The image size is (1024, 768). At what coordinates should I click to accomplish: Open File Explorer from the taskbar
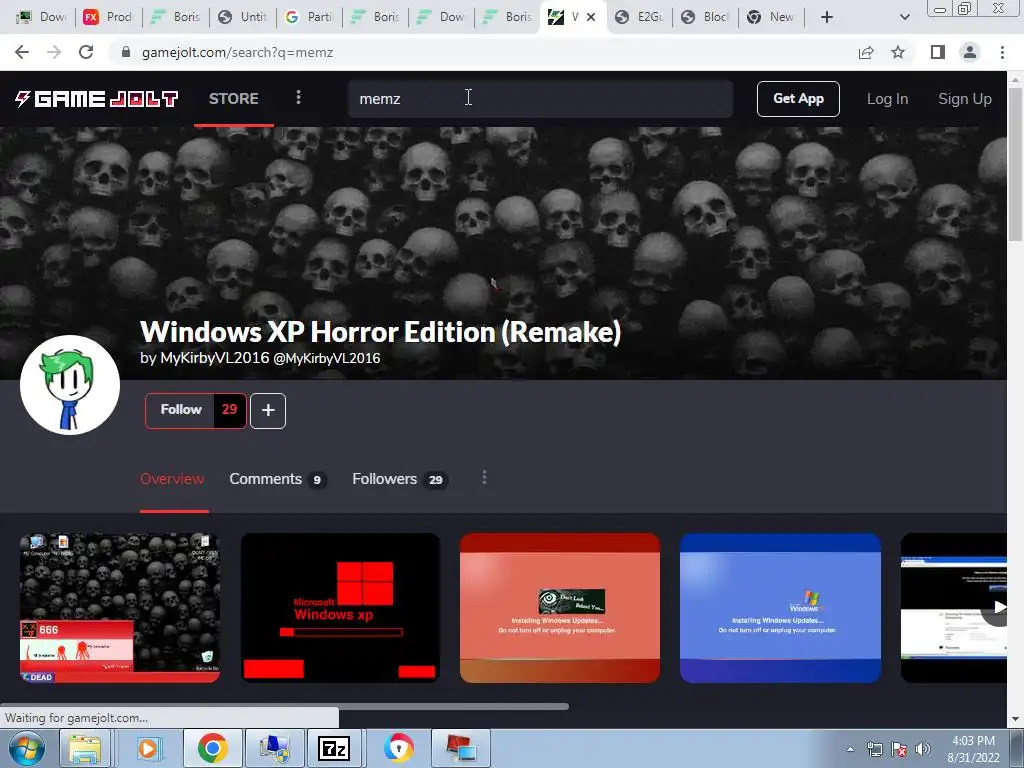point(86,748)
